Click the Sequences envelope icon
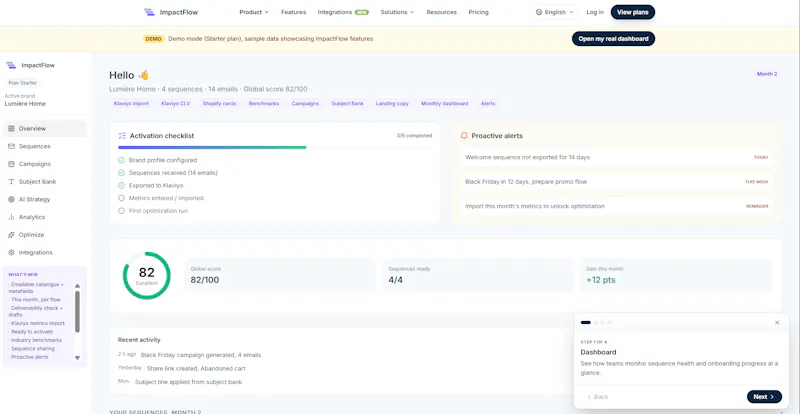Screen dimensions: 800x414 (x=11, y=147)
